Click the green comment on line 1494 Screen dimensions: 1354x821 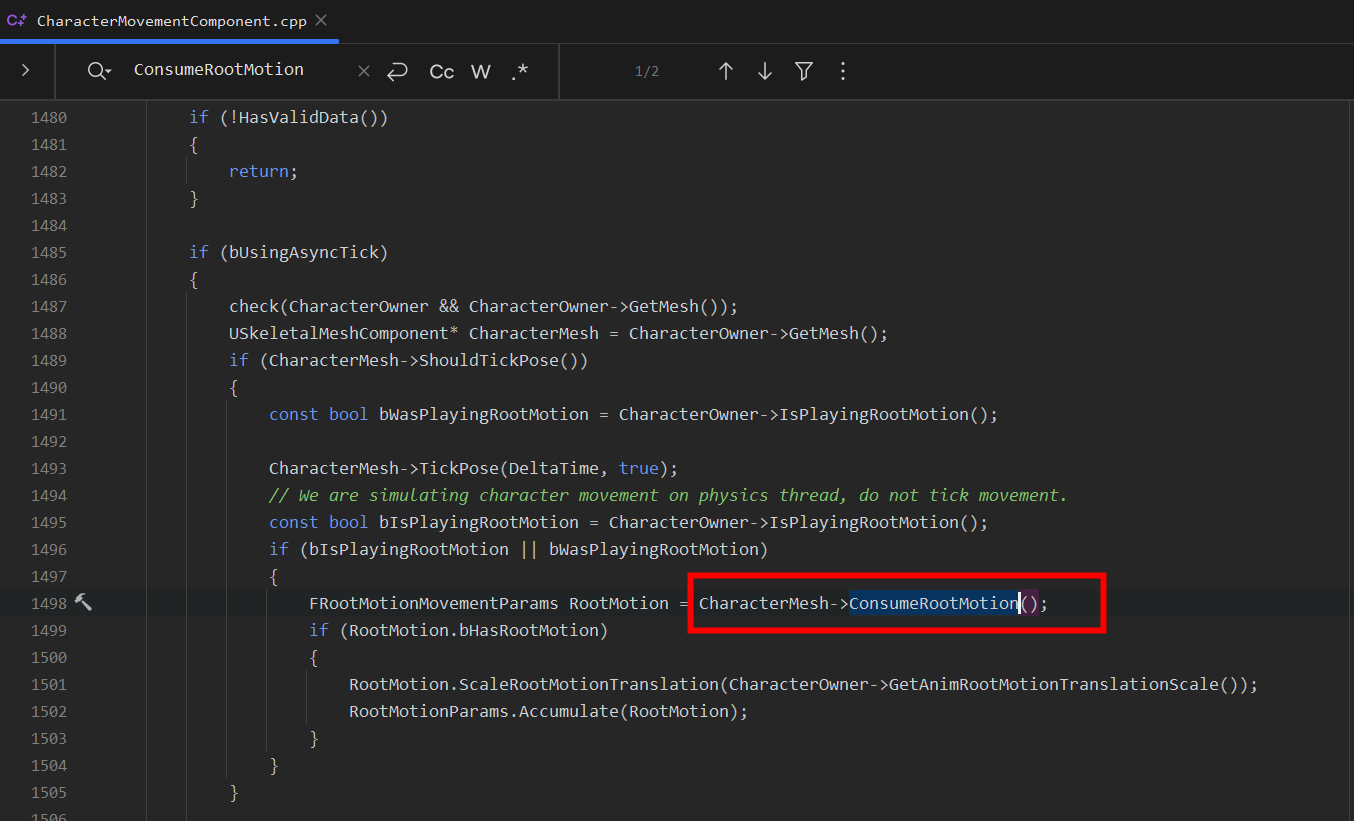click(668, 495)
